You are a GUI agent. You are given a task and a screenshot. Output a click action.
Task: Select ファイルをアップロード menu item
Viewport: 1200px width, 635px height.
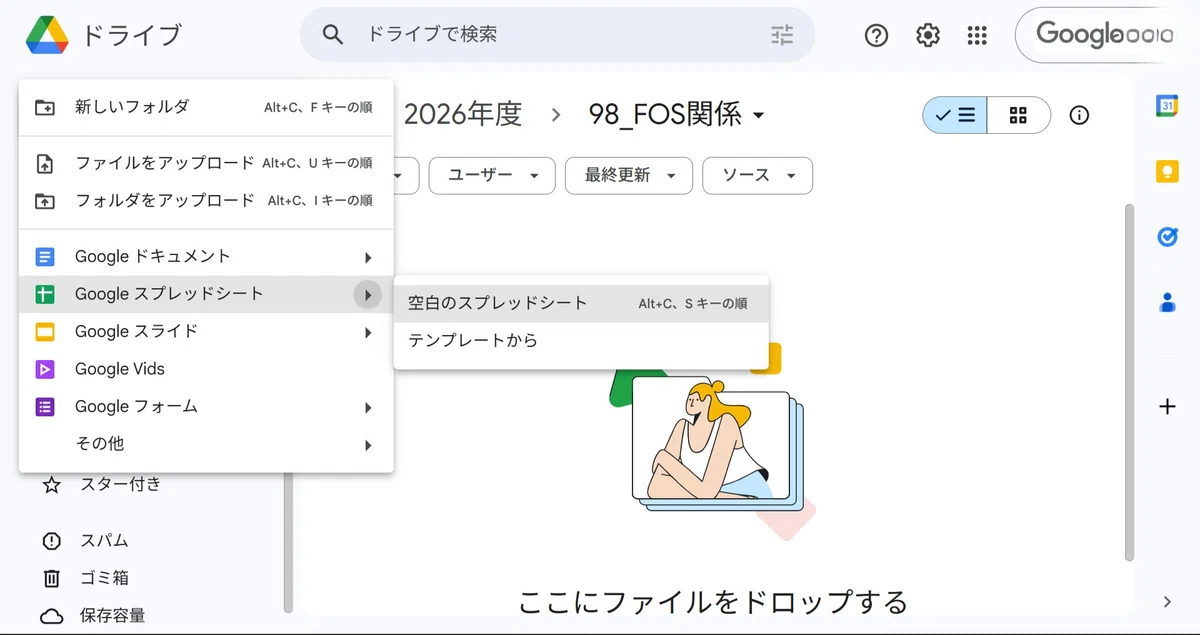pyautogui.click(x=206, y=163)
